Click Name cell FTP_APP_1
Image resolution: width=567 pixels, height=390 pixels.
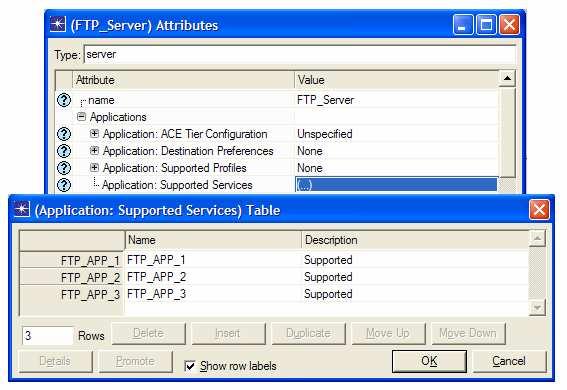(213, 260)
